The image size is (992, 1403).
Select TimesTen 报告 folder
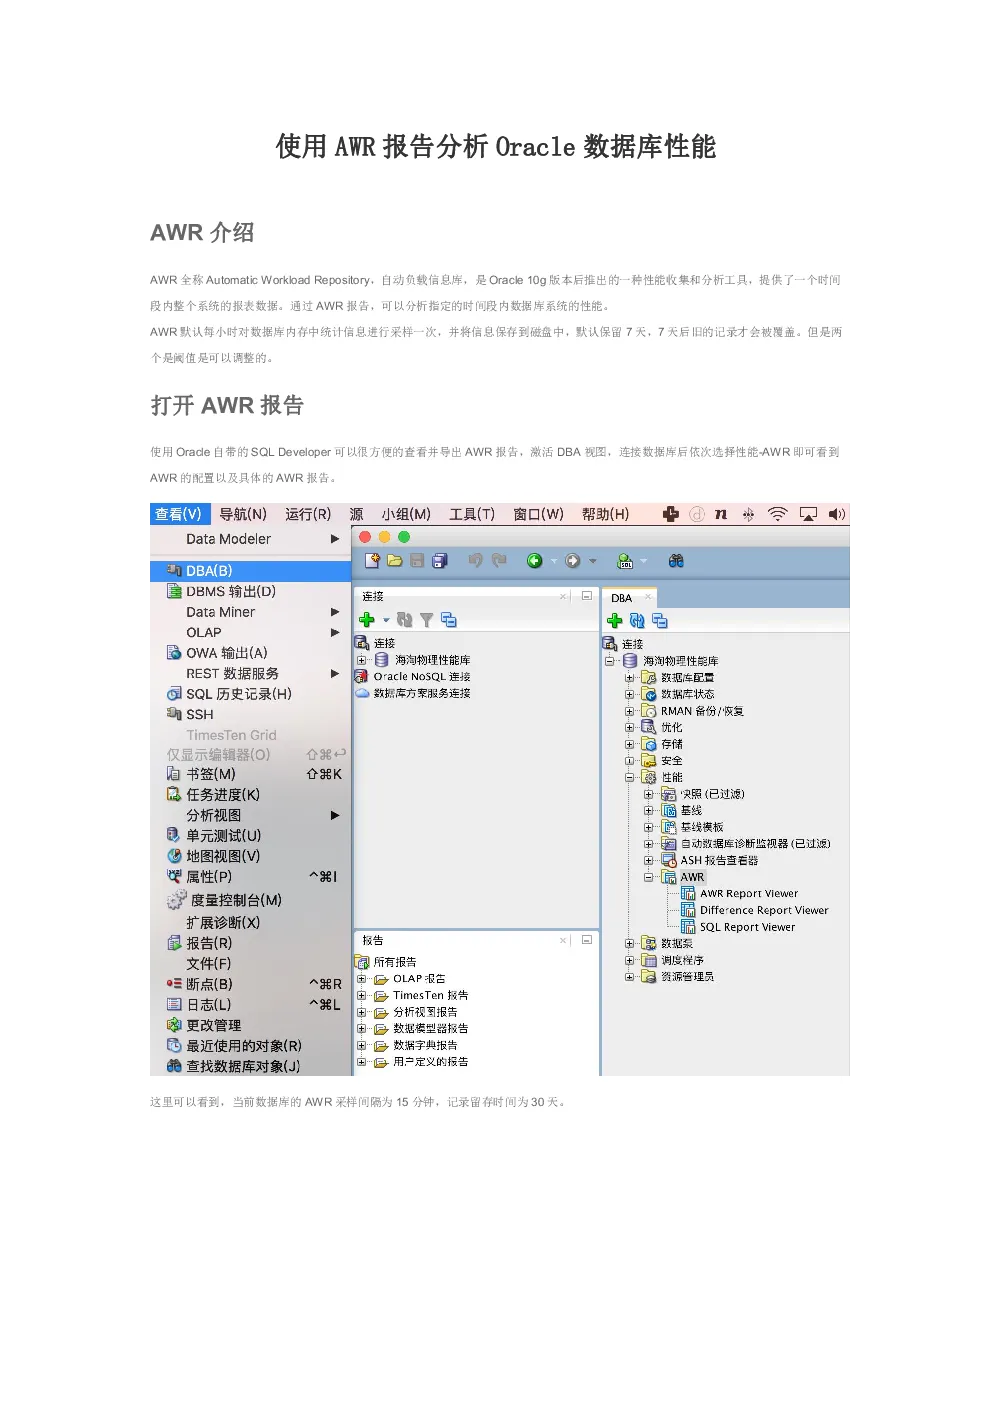tap(430, 995)
